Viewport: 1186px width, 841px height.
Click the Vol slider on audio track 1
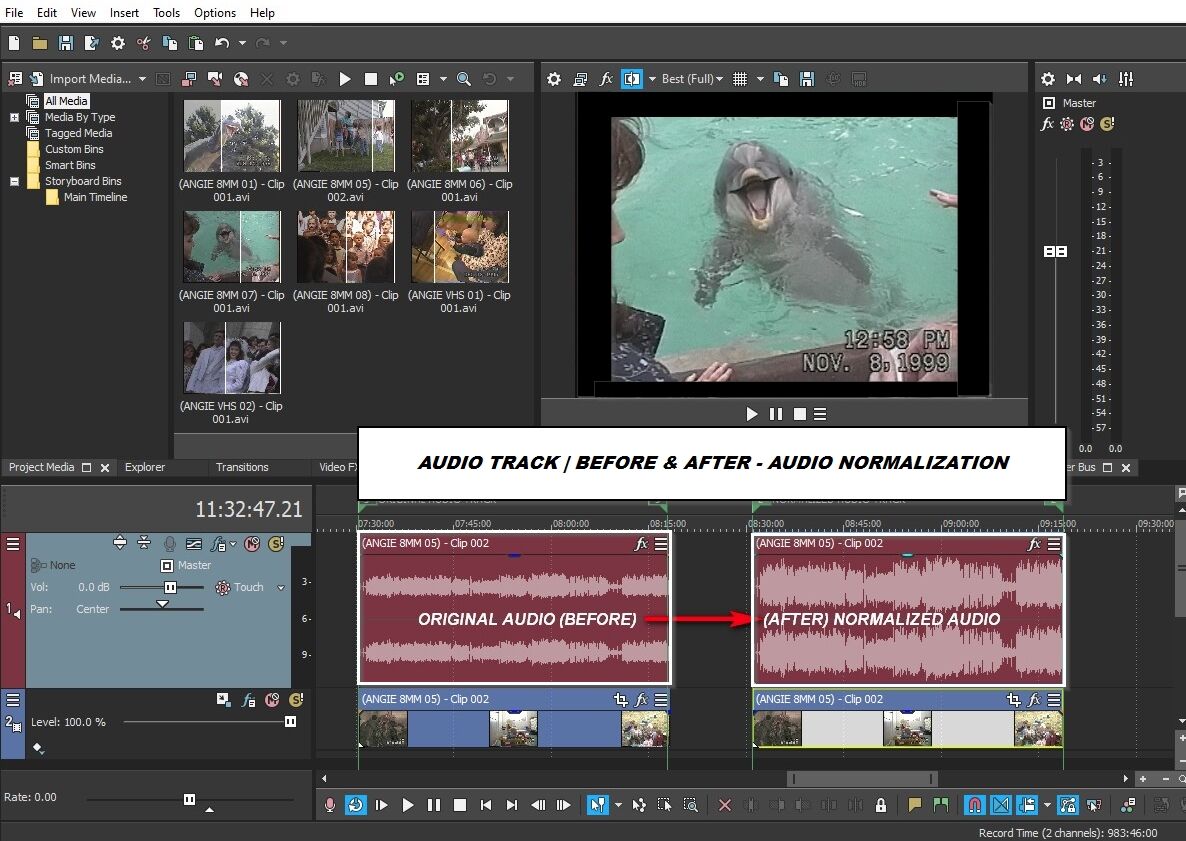click(170, 588)
